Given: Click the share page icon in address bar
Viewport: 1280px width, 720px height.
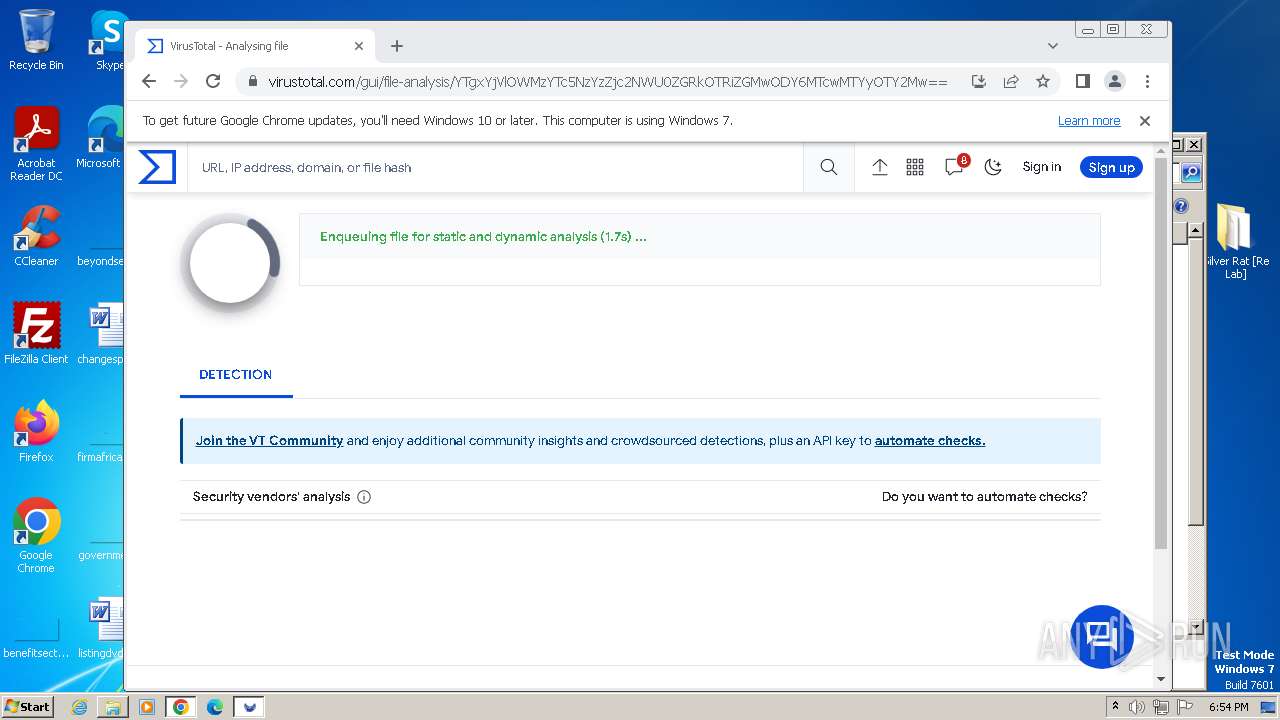Looking at the screenshot, I should [x=1011, y=81].
